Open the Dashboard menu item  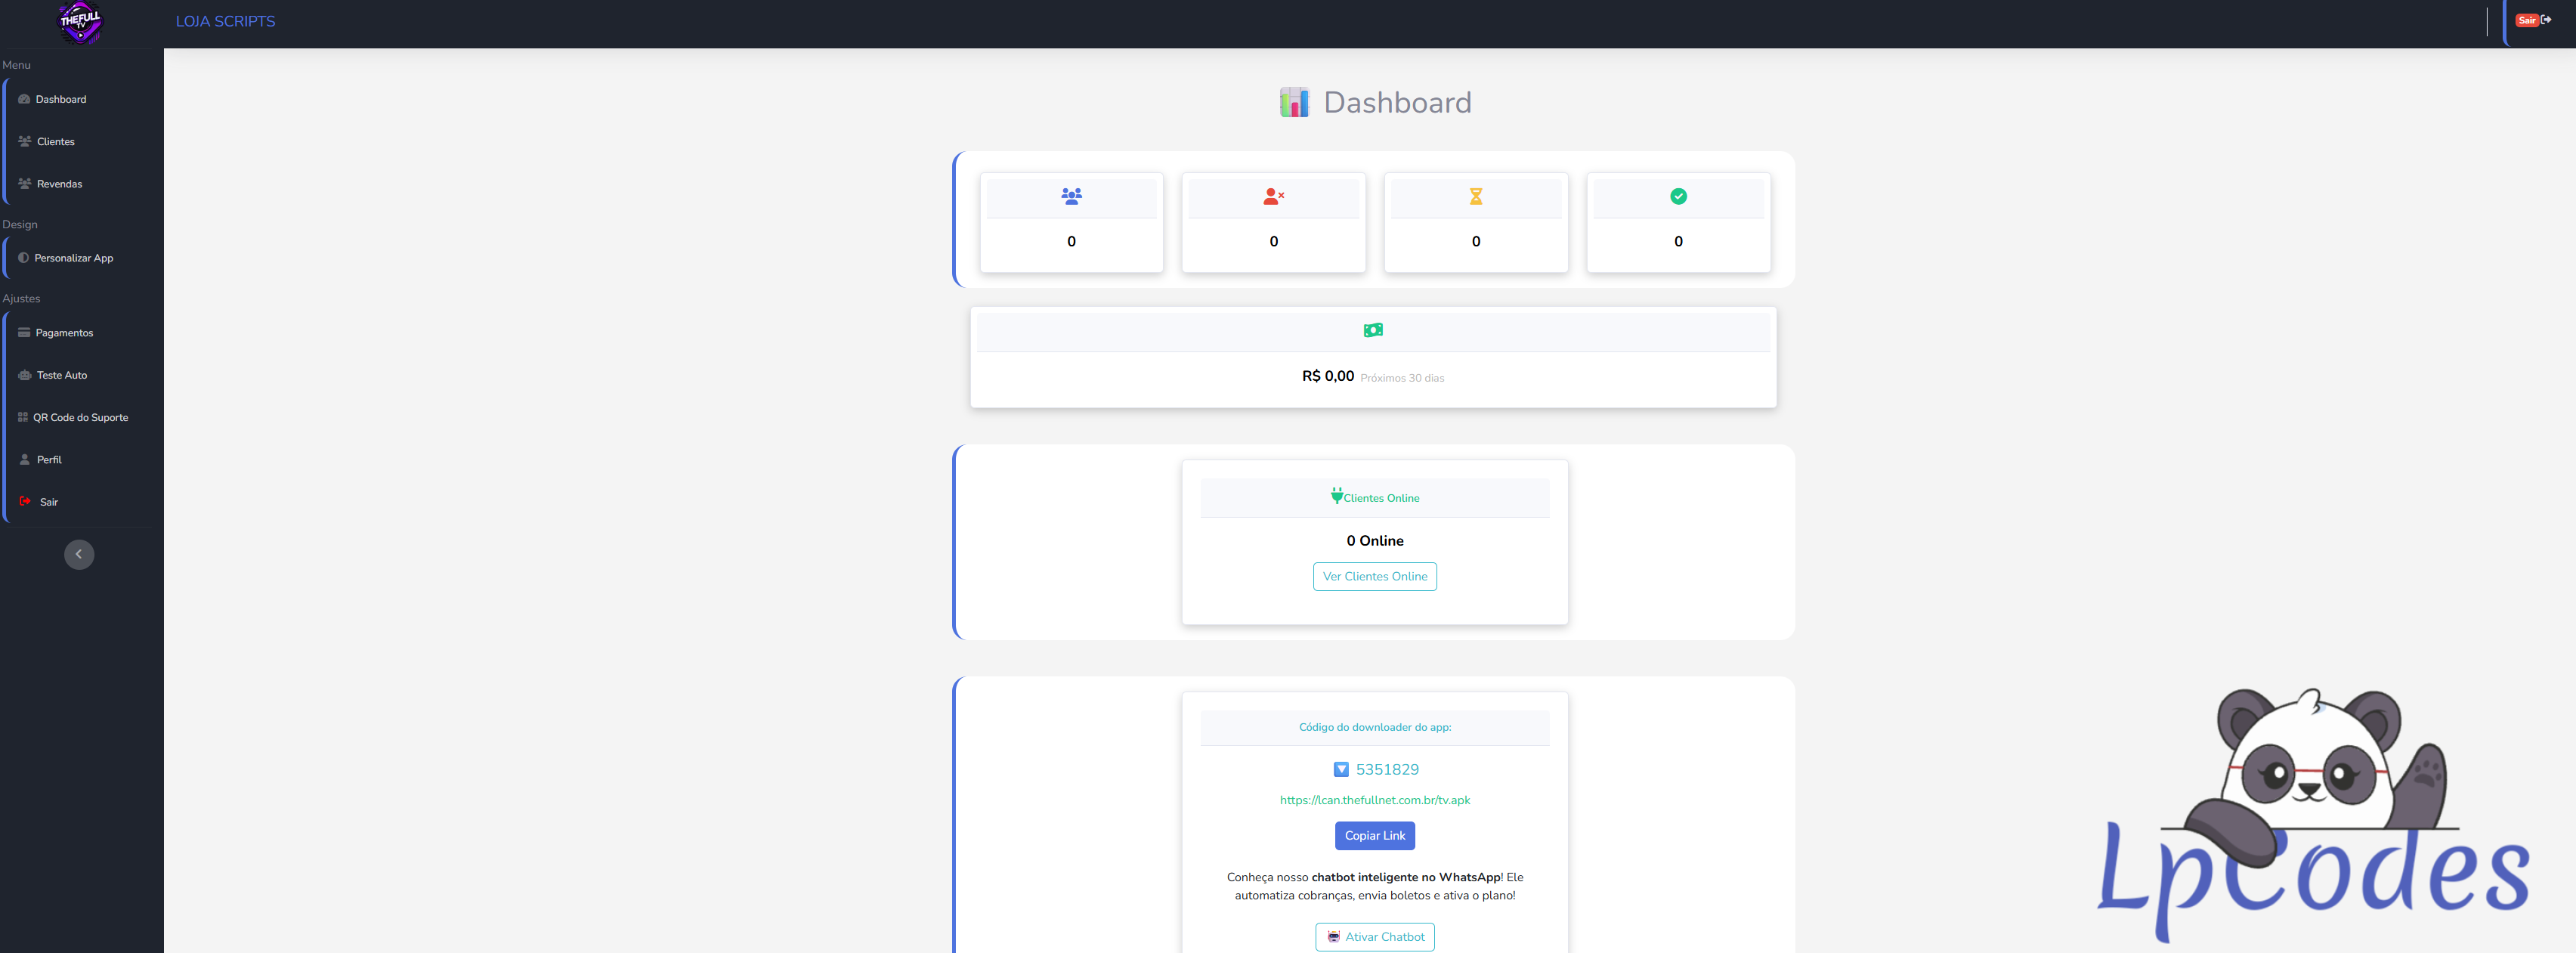coord(60,99)
